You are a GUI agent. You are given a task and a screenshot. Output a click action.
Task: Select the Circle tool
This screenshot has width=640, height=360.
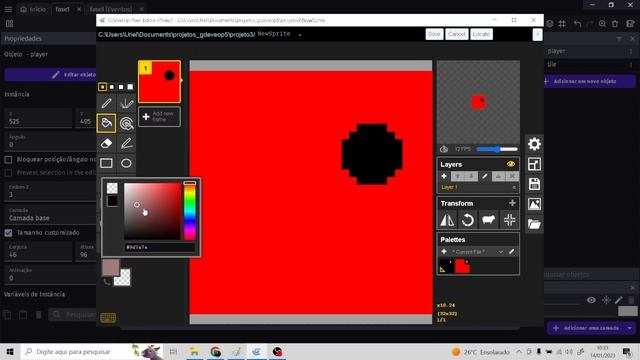[127, 163]
